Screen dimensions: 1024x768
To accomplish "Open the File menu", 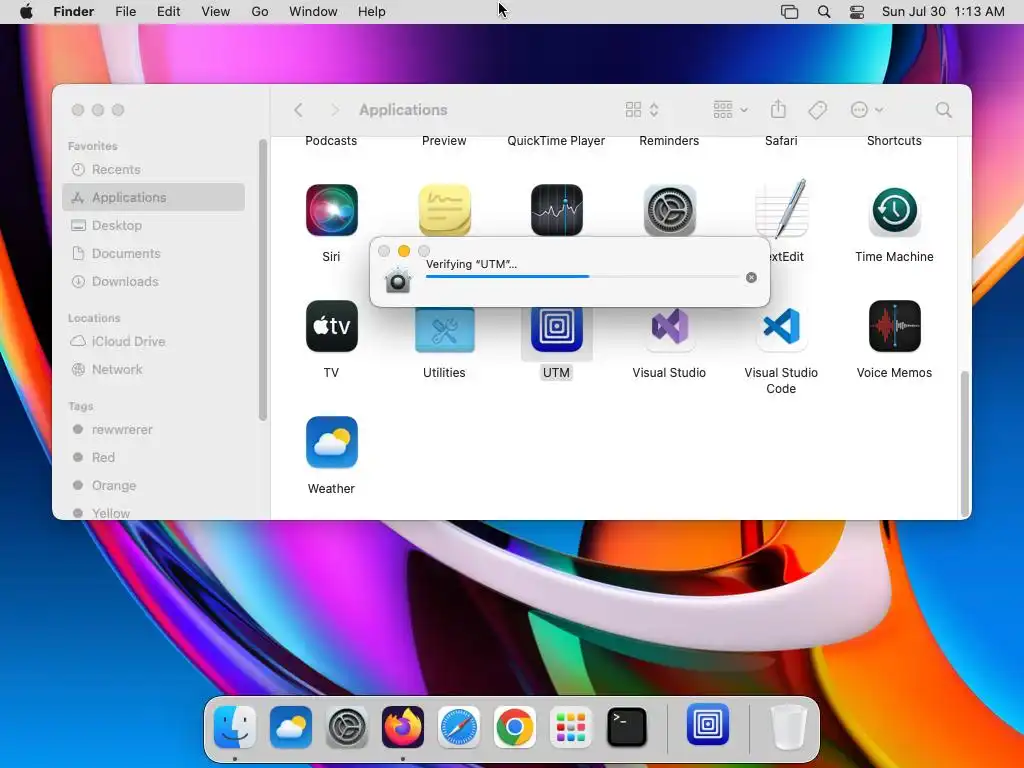I will [x=125, y=12].
